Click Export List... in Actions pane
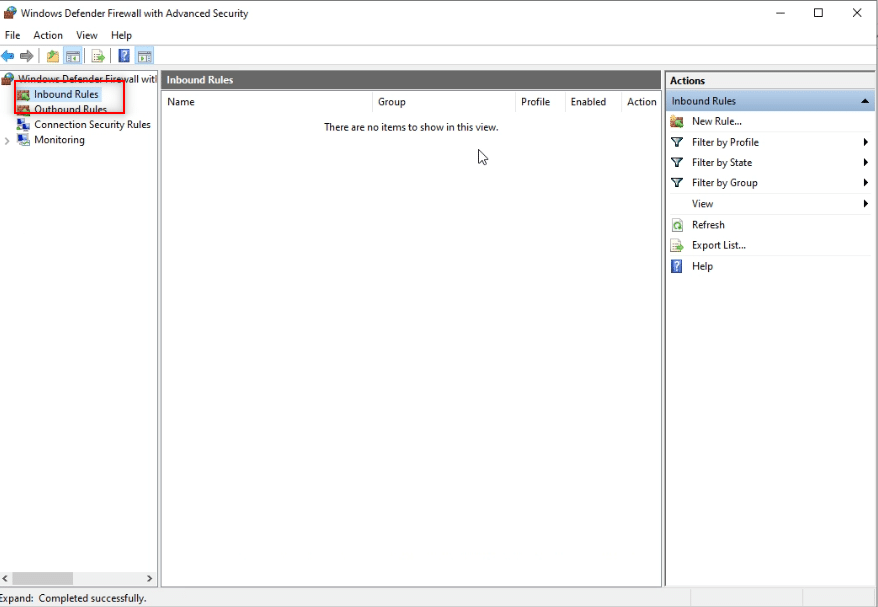 tap(719, 245)
